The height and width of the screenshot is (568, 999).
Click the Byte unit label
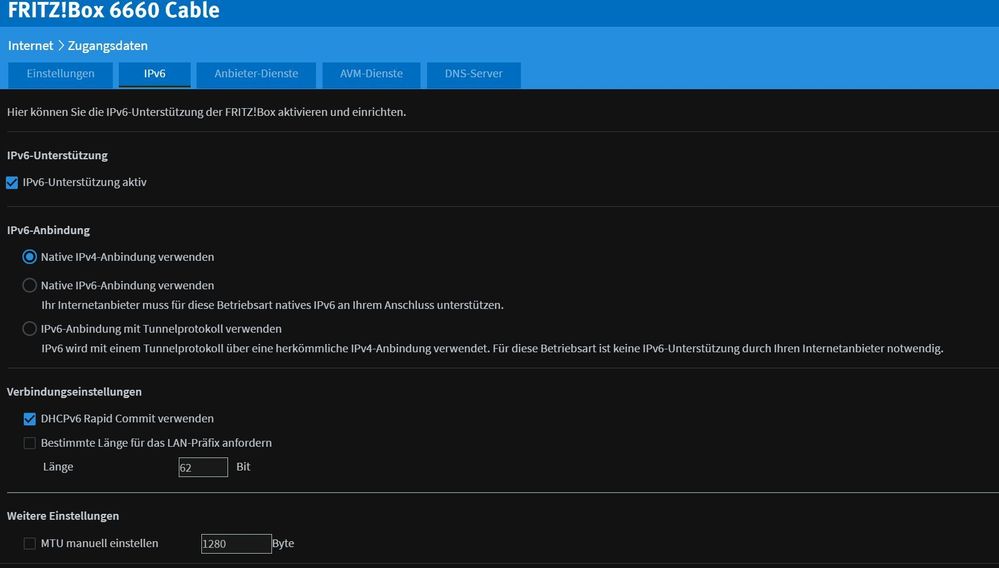[x=284, y=544]
